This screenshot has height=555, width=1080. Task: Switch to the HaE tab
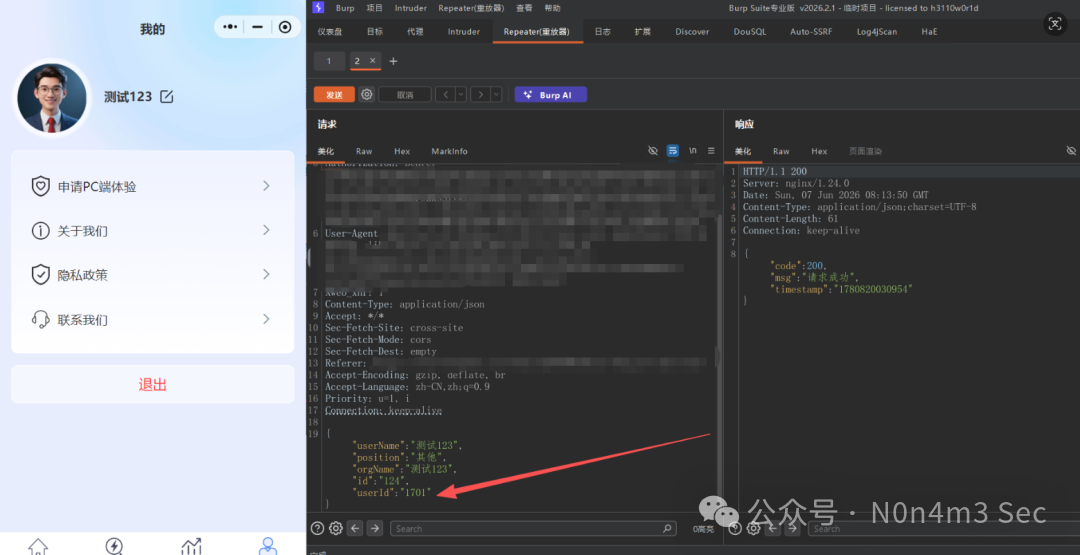[929, 32]
